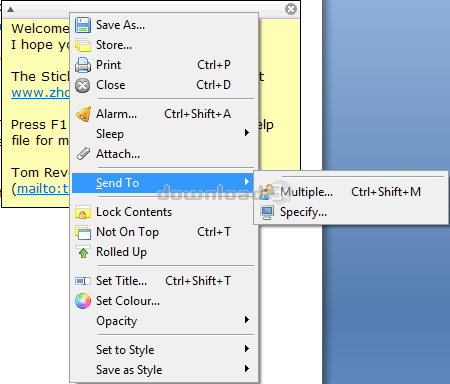
Task: Click the Set Title icon
Action: (x=83, y=281)
